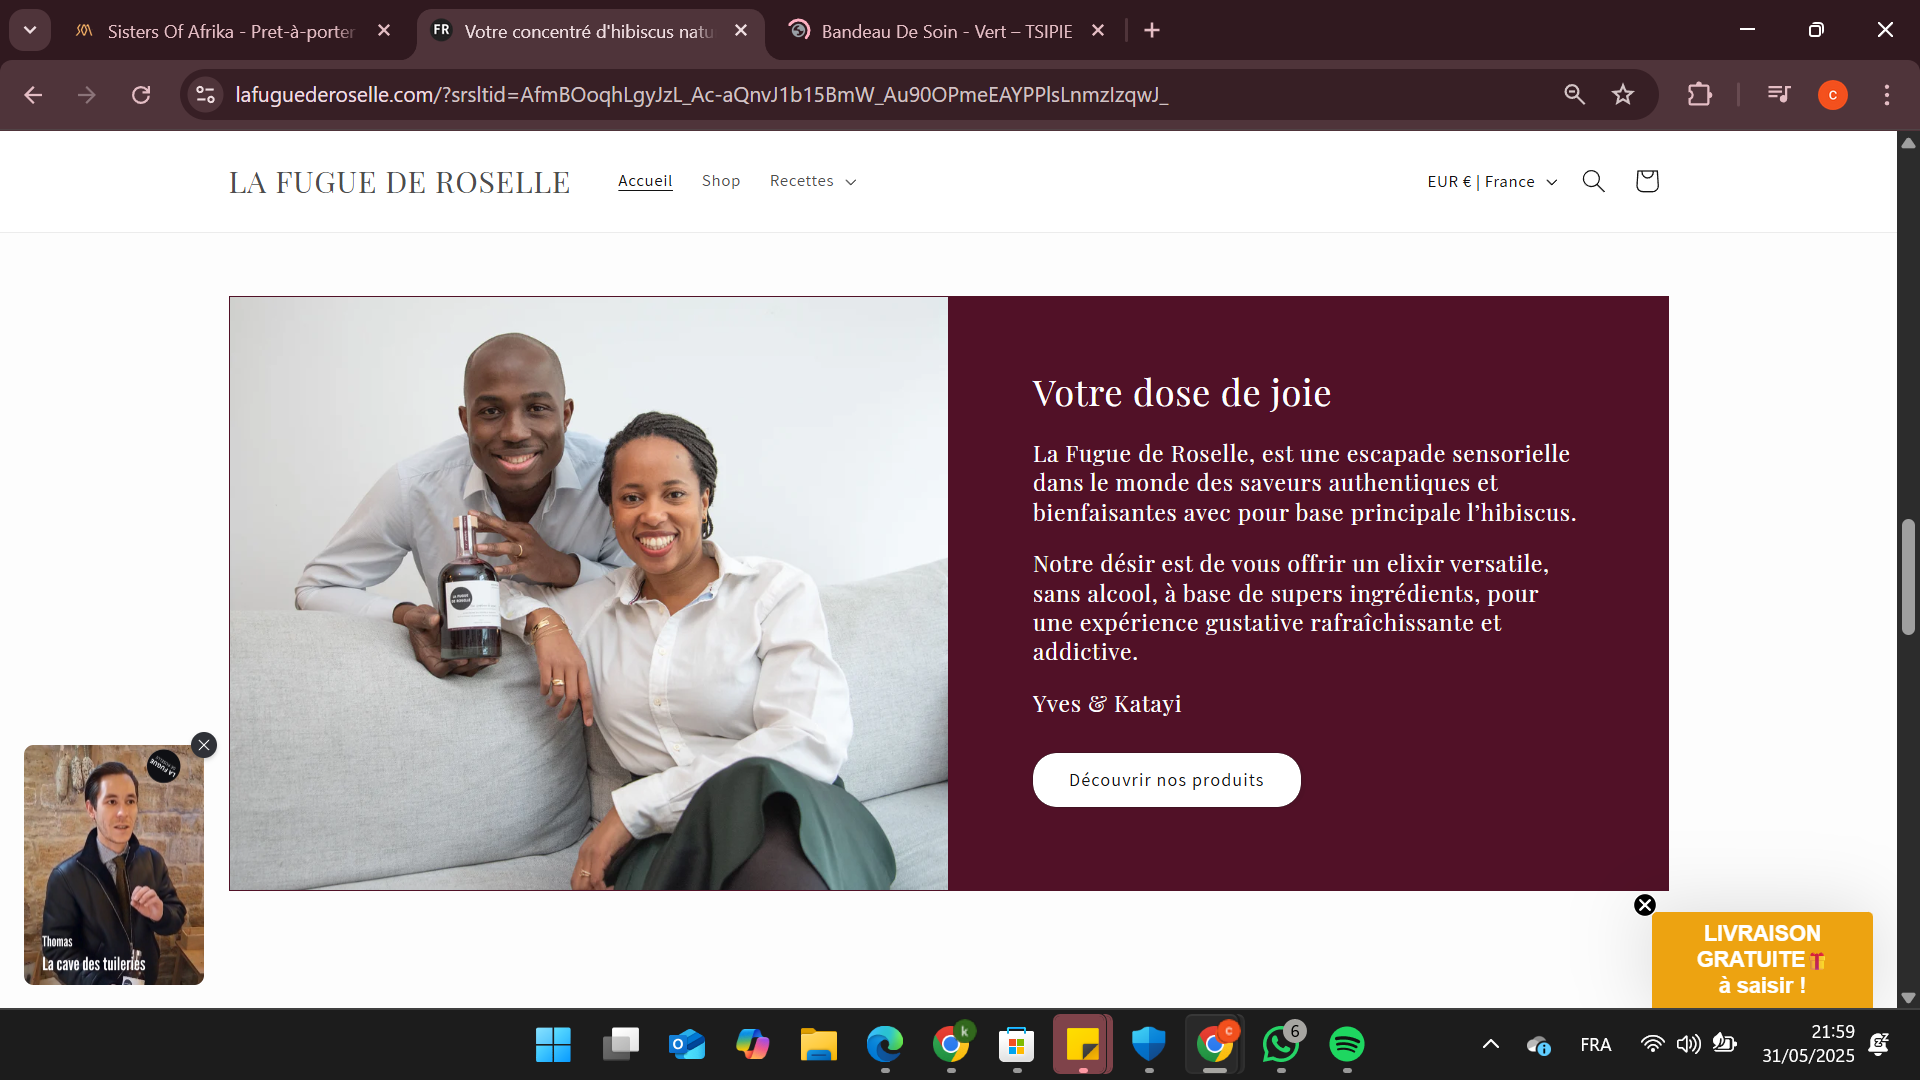Reload the page

pyautogui.click(x=141, y=95)
